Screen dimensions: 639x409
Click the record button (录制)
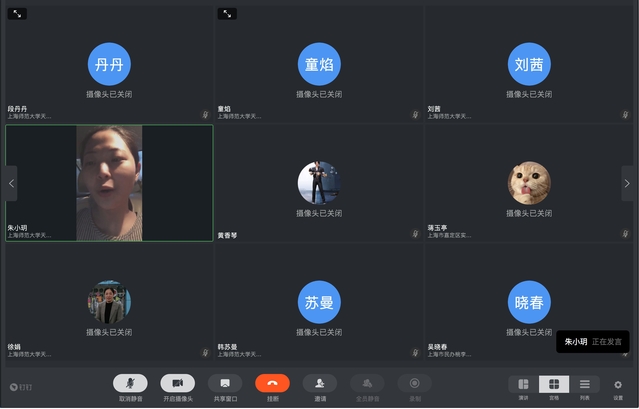pos(414,383)
